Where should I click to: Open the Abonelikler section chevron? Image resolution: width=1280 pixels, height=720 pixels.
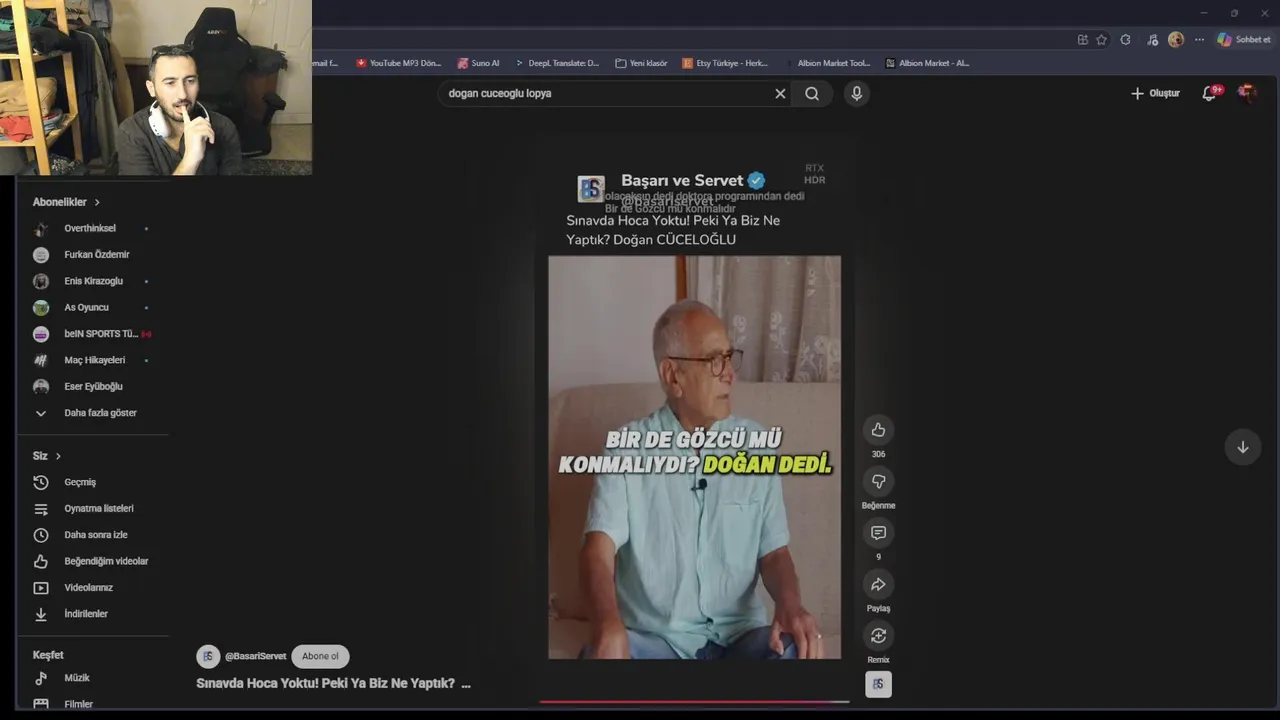coord(97,202)
